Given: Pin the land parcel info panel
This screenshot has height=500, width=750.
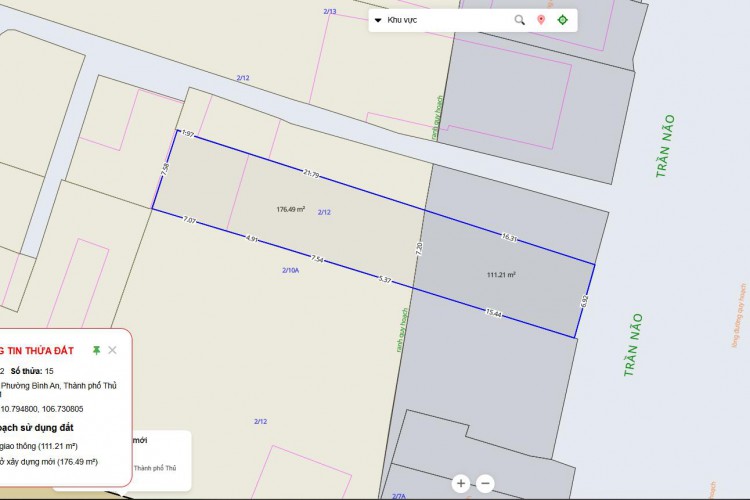Looking at the screenshot, I should [x=96, y=350].
